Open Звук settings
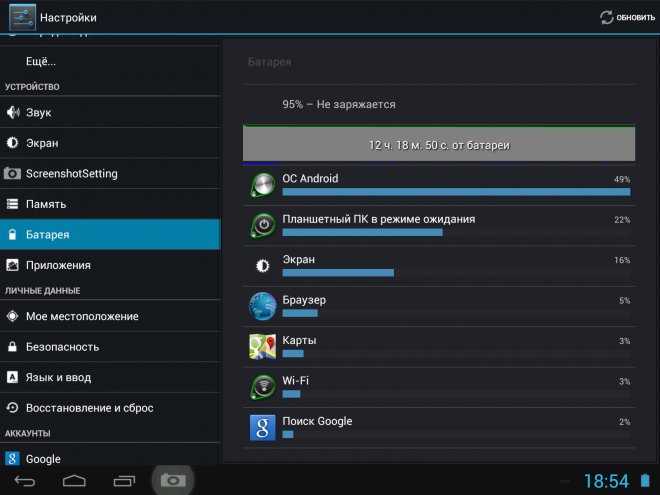Viewport: 660px width, 495px height. (x=110, y=112)
